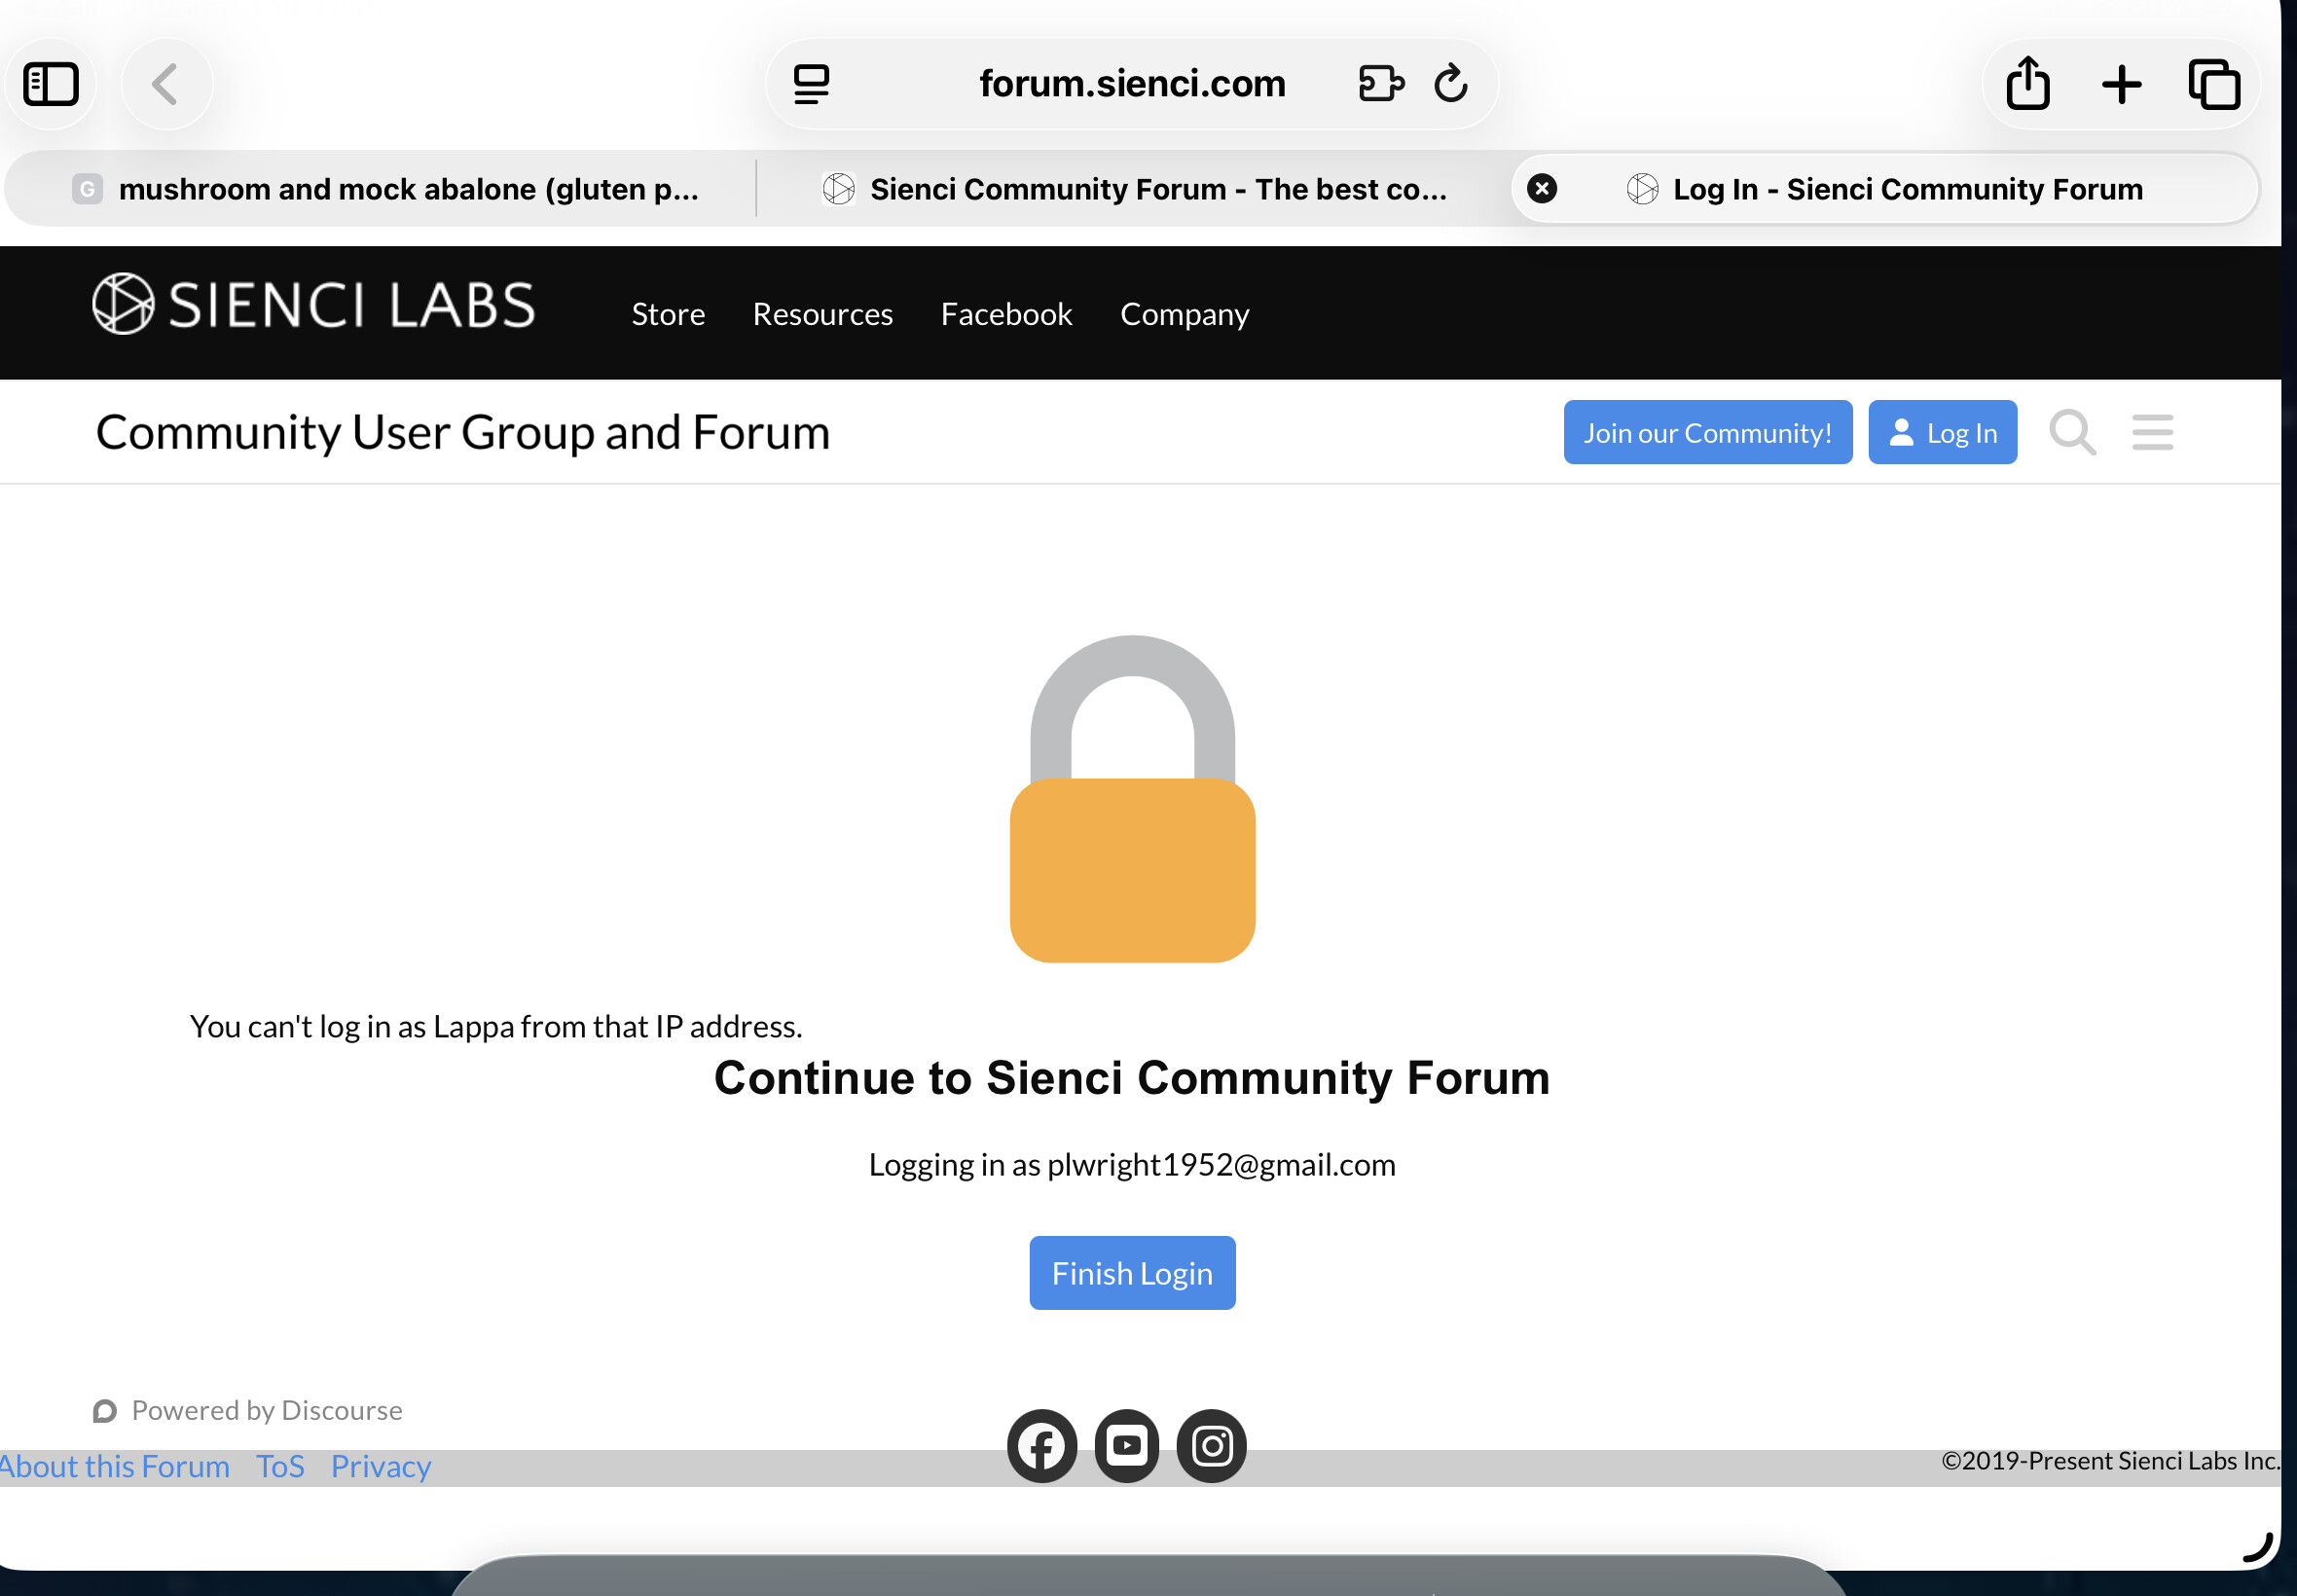Visit the Sienci Facebook page icon

[1041, 1446]
